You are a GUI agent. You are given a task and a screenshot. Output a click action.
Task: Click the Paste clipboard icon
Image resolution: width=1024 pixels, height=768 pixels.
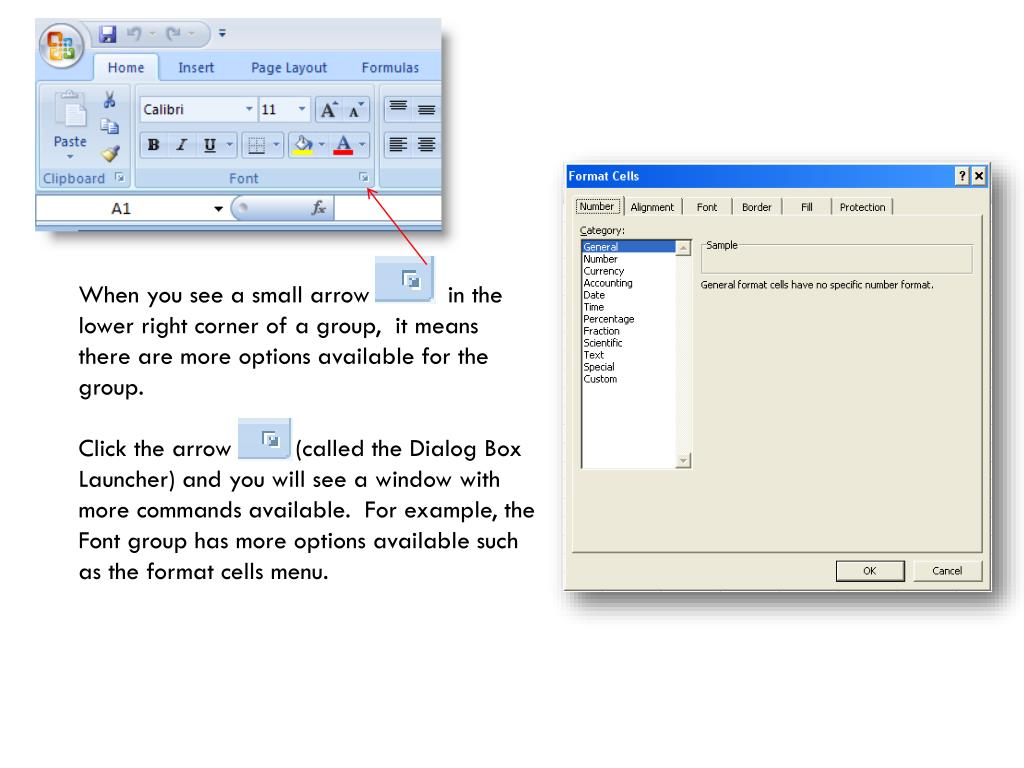click(70, 110)
